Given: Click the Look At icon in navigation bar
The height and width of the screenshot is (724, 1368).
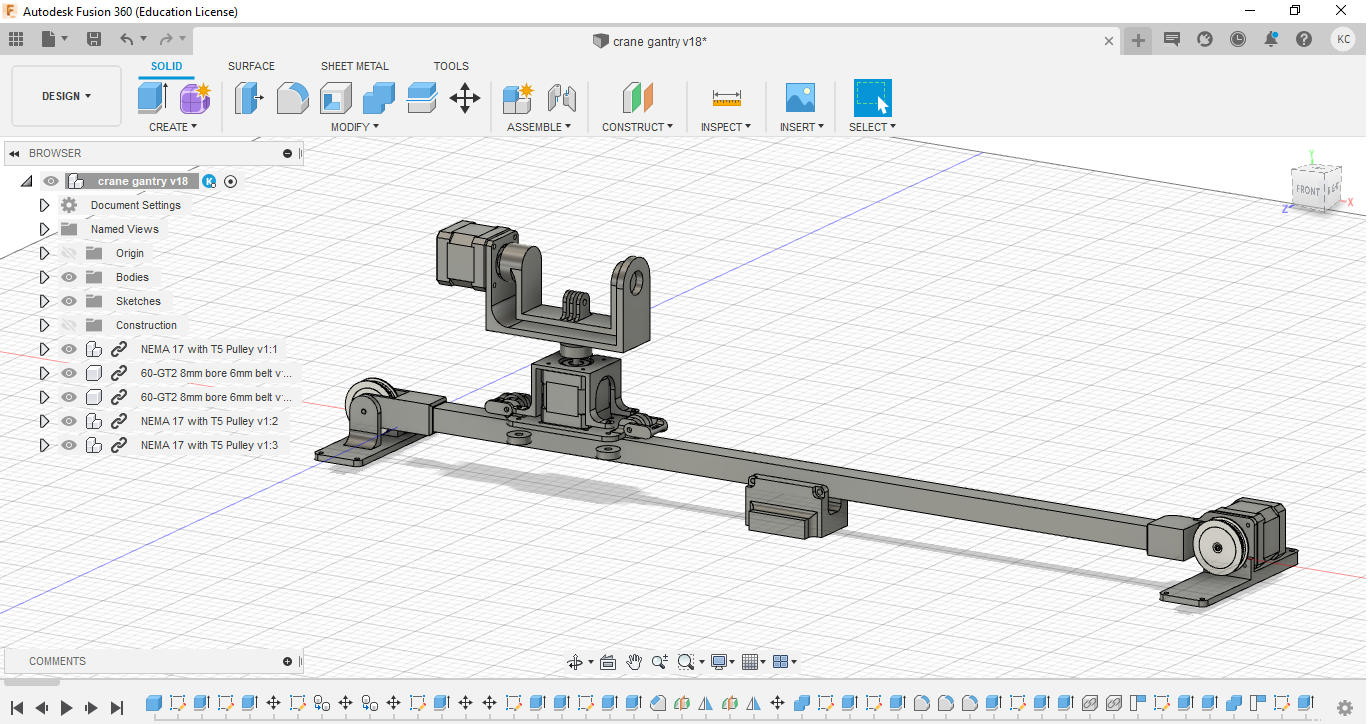Looking at the screenshot, I should pyautogui.click(x=609, y=662).
